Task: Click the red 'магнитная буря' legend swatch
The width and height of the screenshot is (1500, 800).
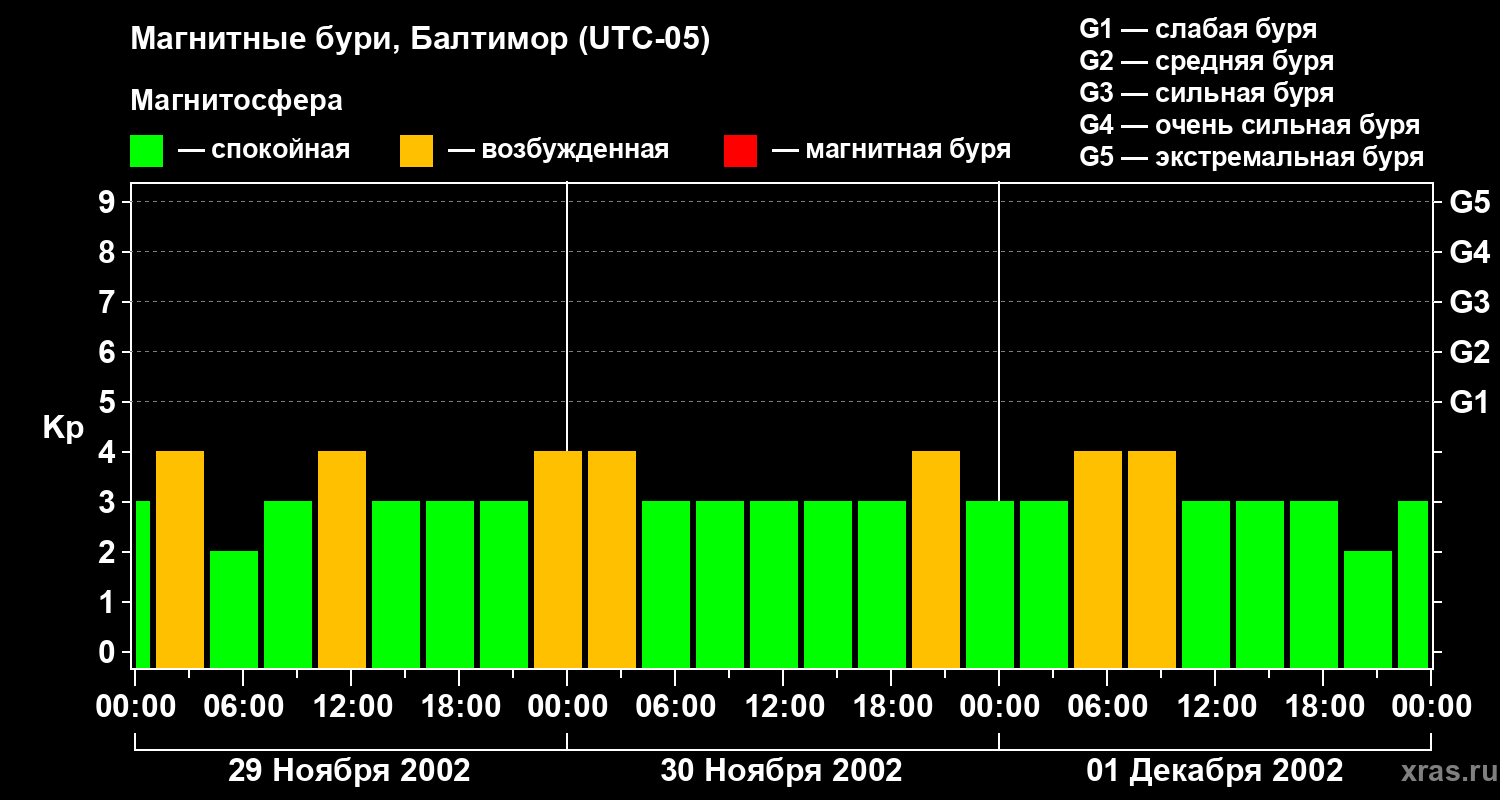Action: point(740,151)
